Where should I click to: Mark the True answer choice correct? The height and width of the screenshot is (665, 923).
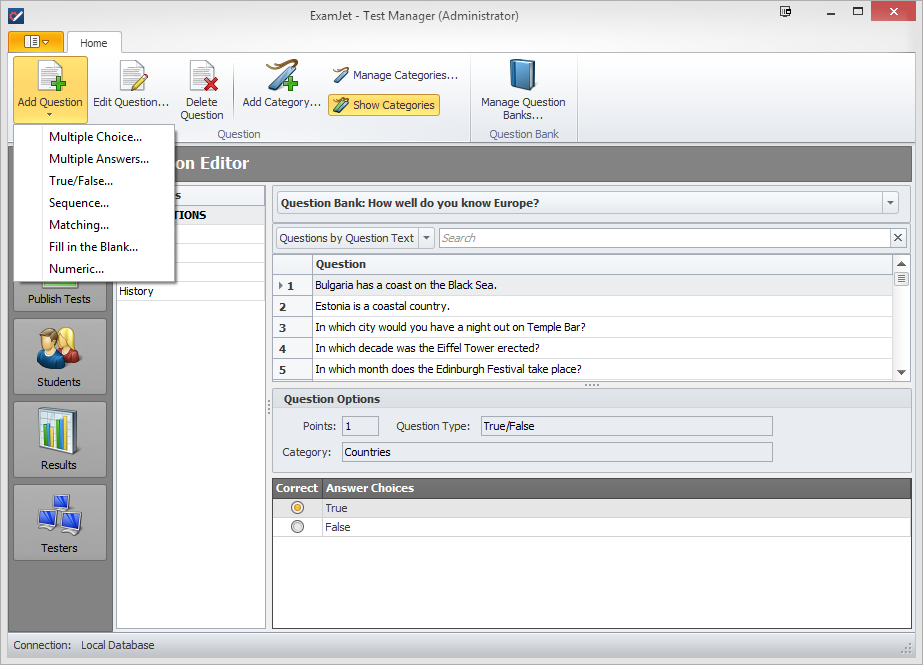(297, 507)
